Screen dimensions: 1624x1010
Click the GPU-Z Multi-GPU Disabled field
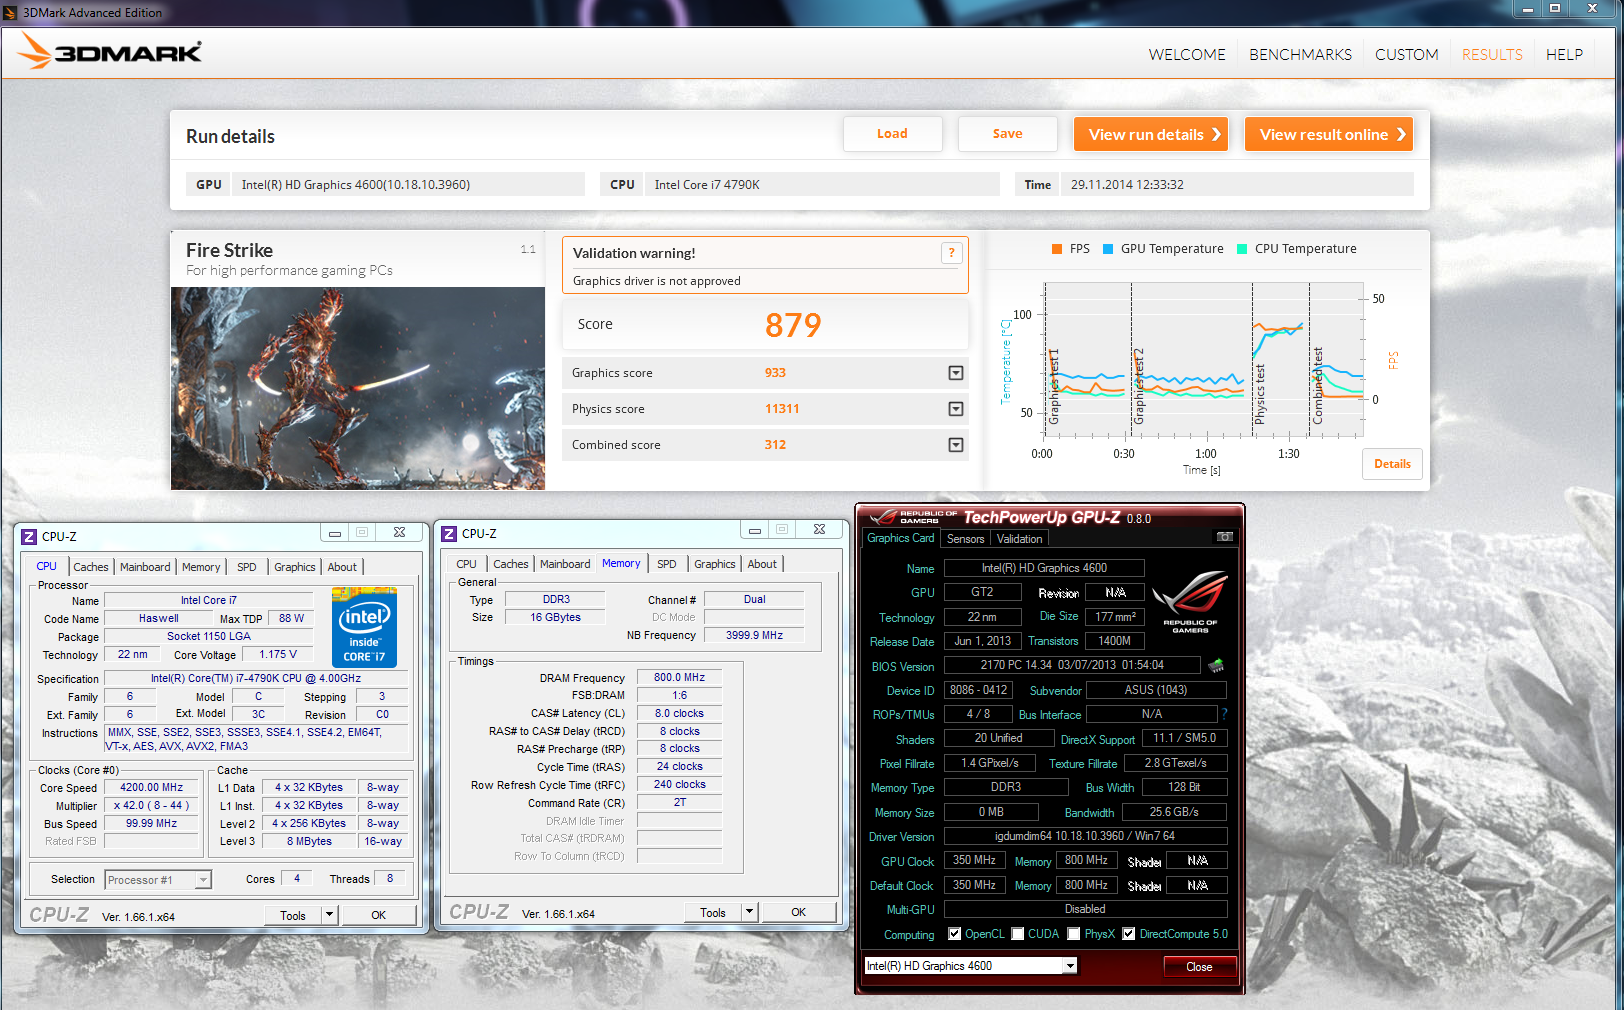(1085, 909)
